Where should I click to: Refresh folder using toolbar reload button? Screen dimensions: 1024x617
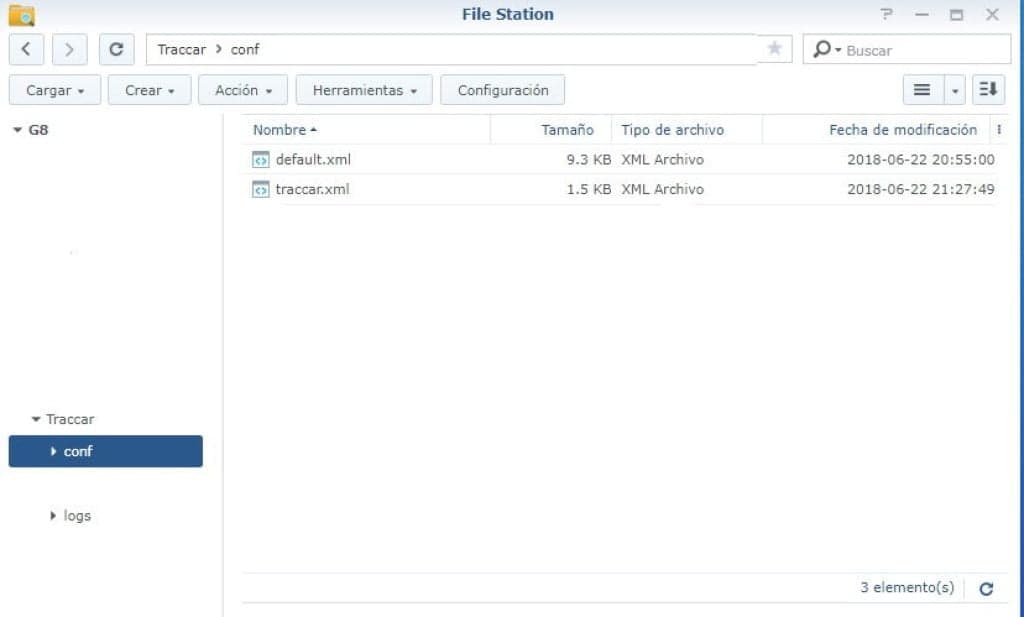coord(116,50)
